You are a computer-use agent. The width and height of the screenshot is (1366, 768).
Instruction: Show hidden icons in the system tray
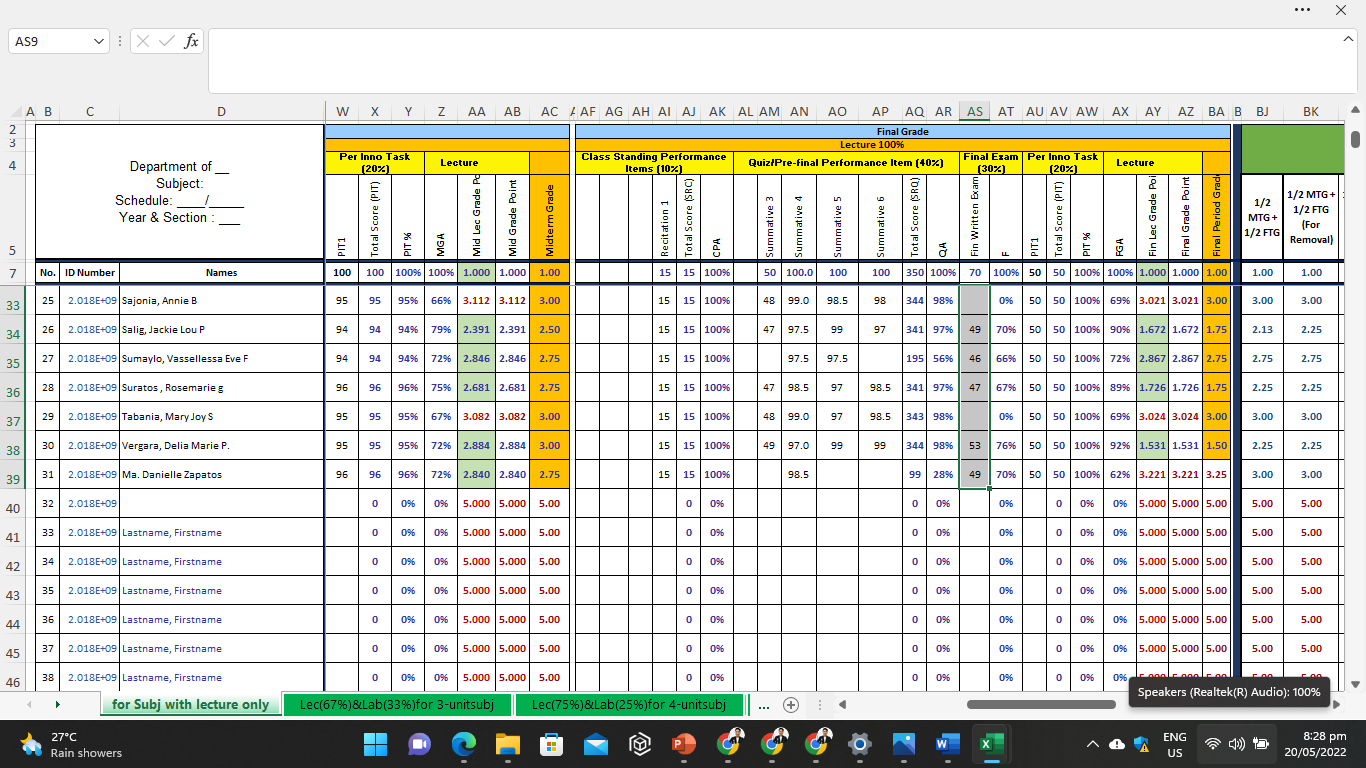[x=1092, y=744]
